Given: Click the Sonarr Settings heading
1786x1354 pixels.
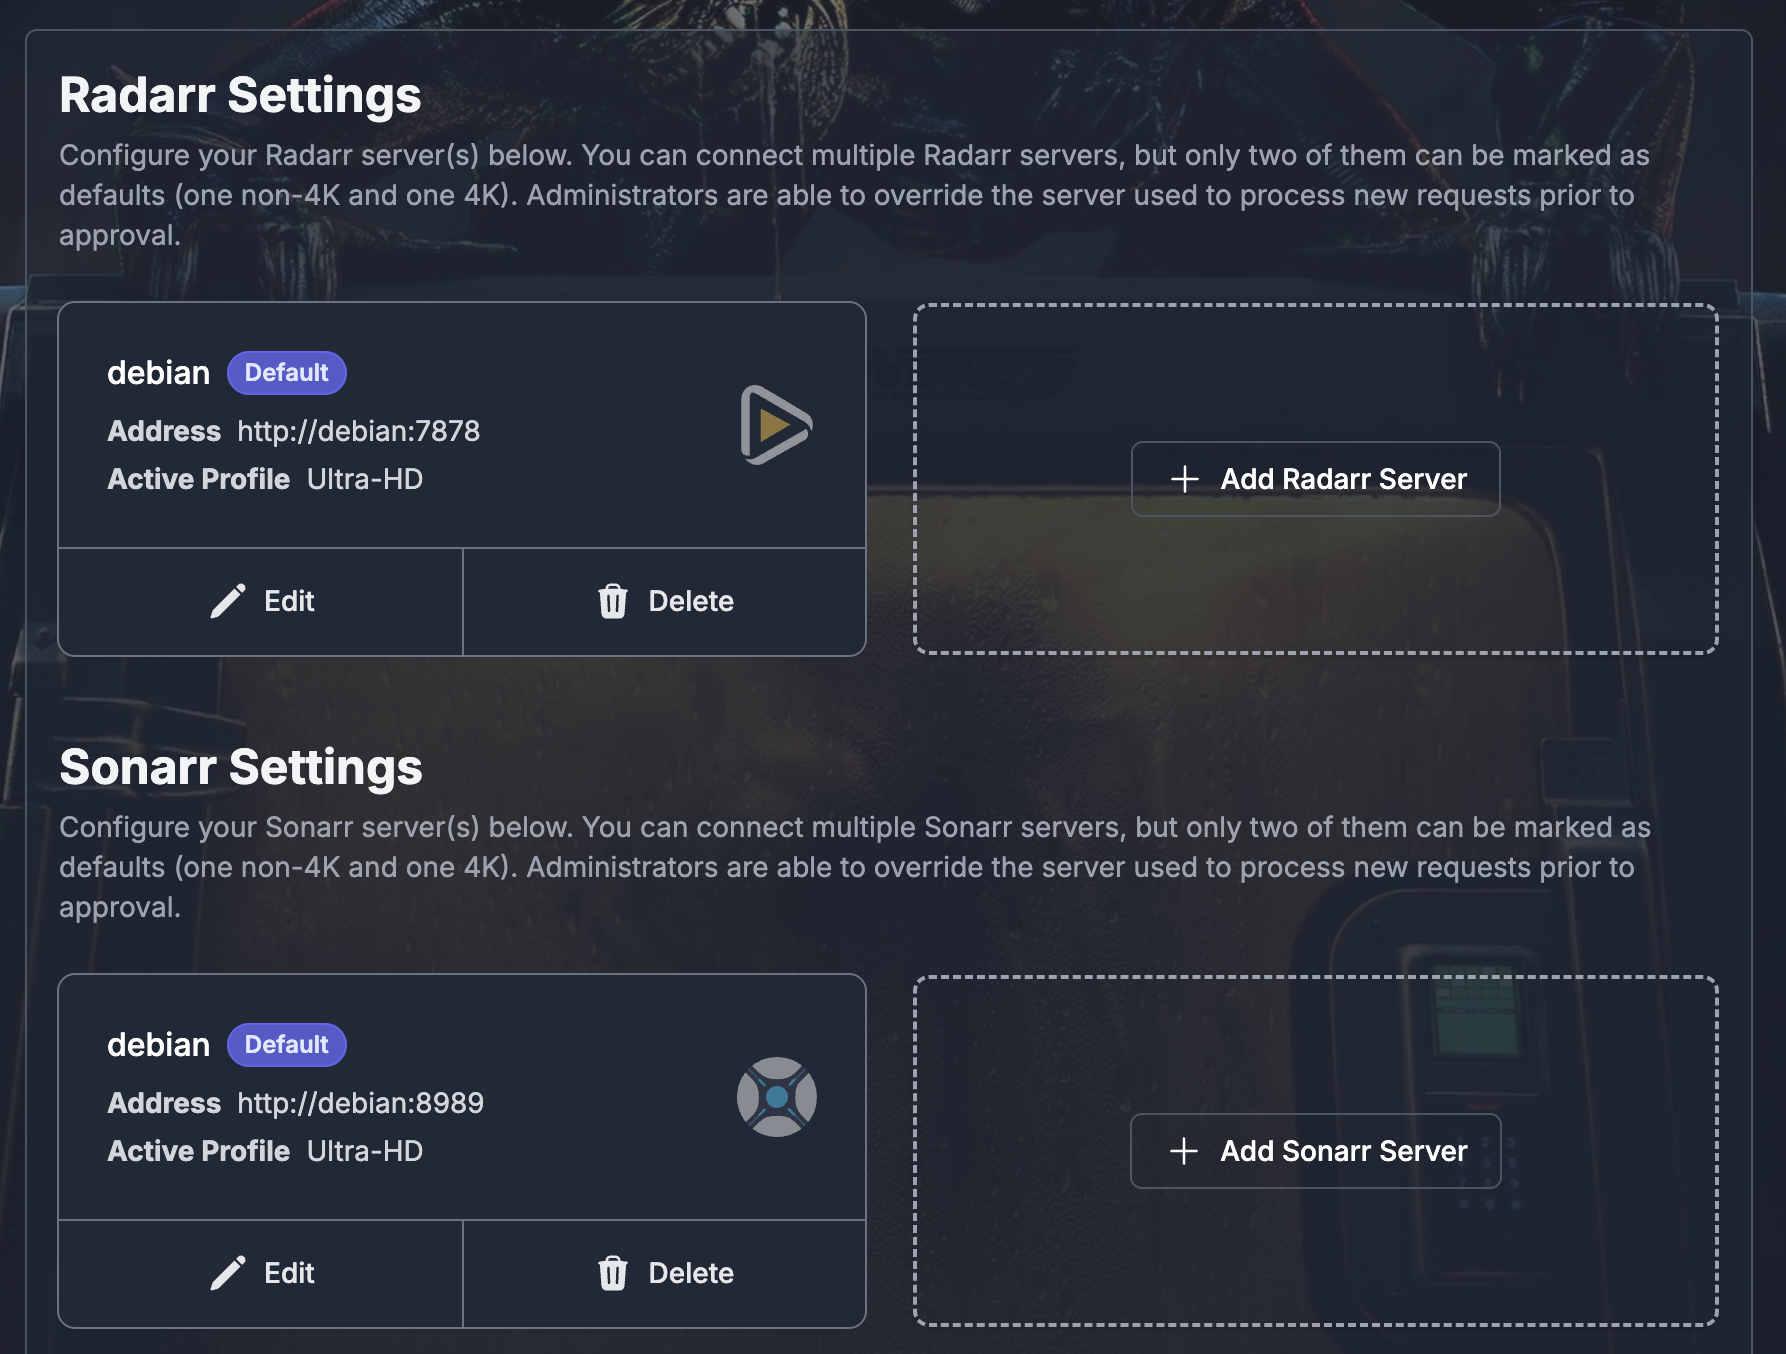Looking at the screenshot, I should click(x=241, y=768).
